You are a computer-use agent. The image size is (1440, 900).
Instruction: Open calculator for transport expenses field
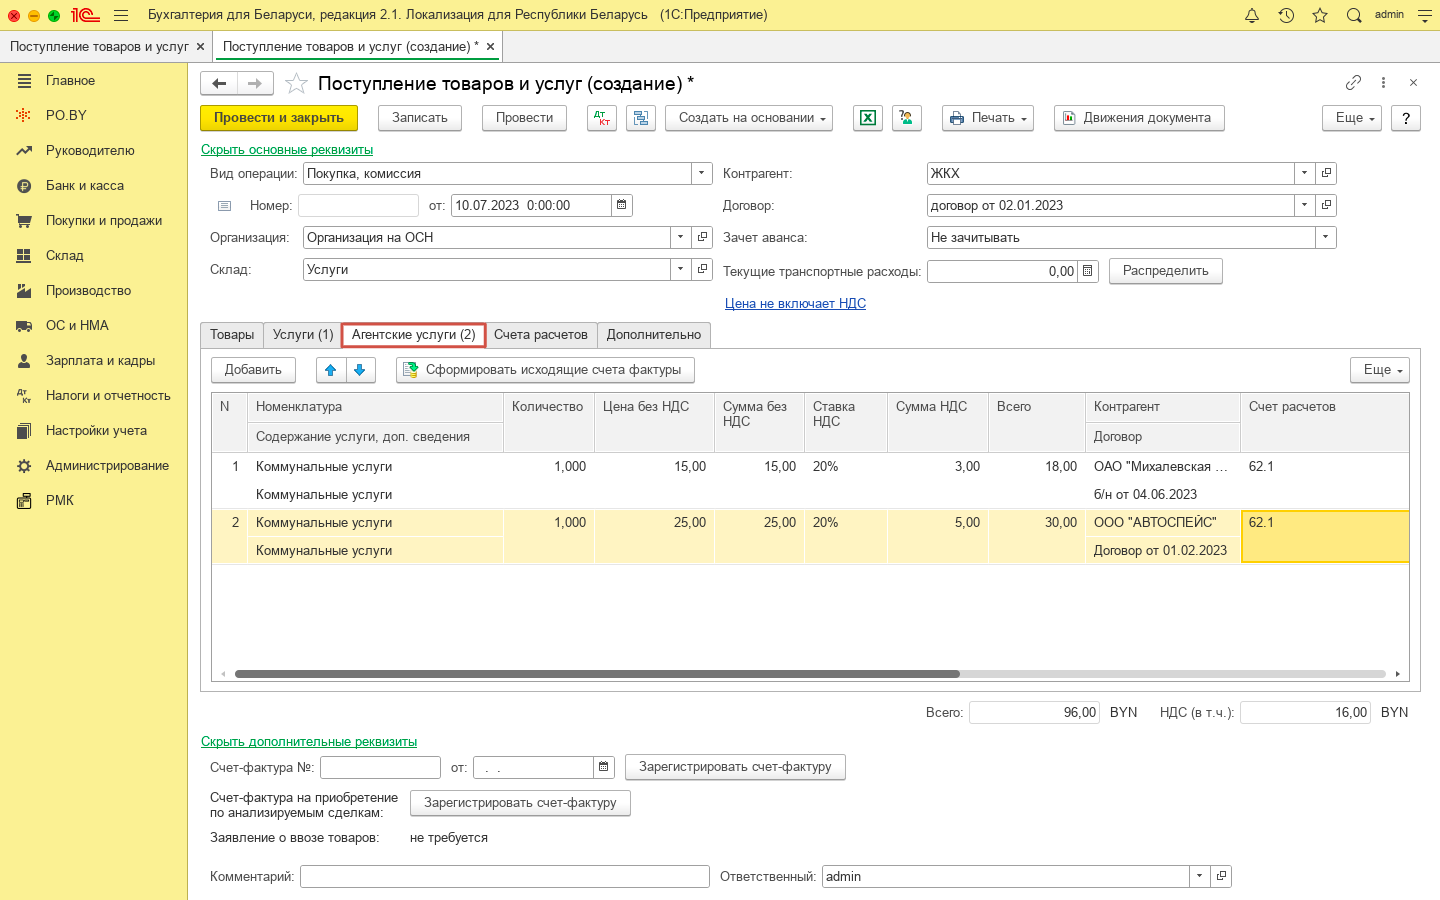tap(1088, 271)
